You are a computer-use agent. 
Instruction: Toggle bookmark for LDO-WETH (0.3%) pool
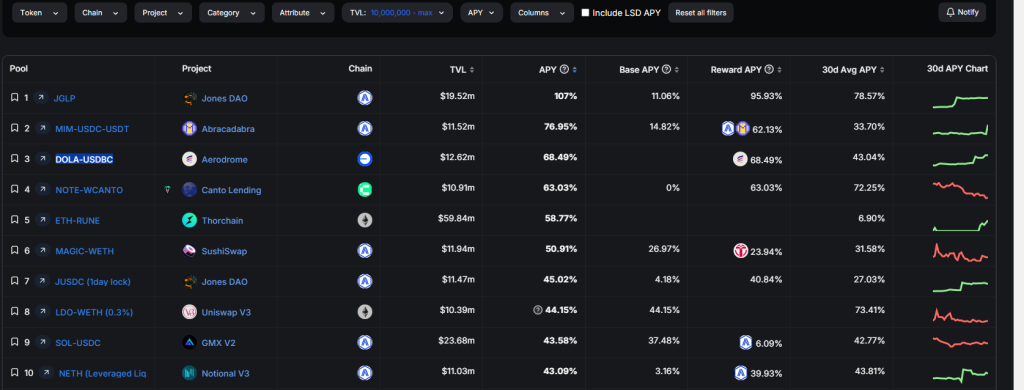point(14,312)
